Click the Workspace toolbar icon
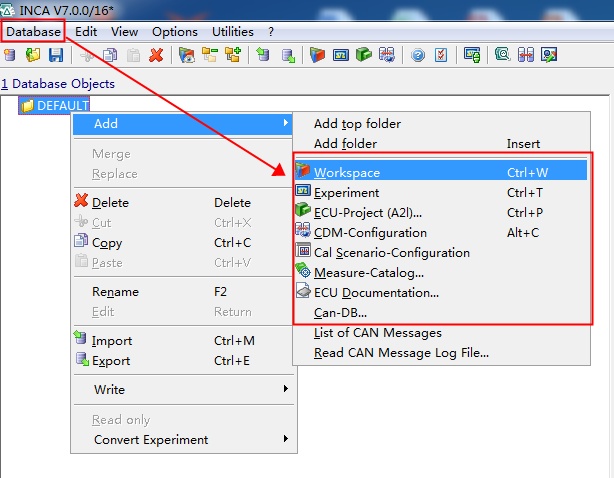The image size is (614, 478). pyautogui.click(x=317, y=55)
